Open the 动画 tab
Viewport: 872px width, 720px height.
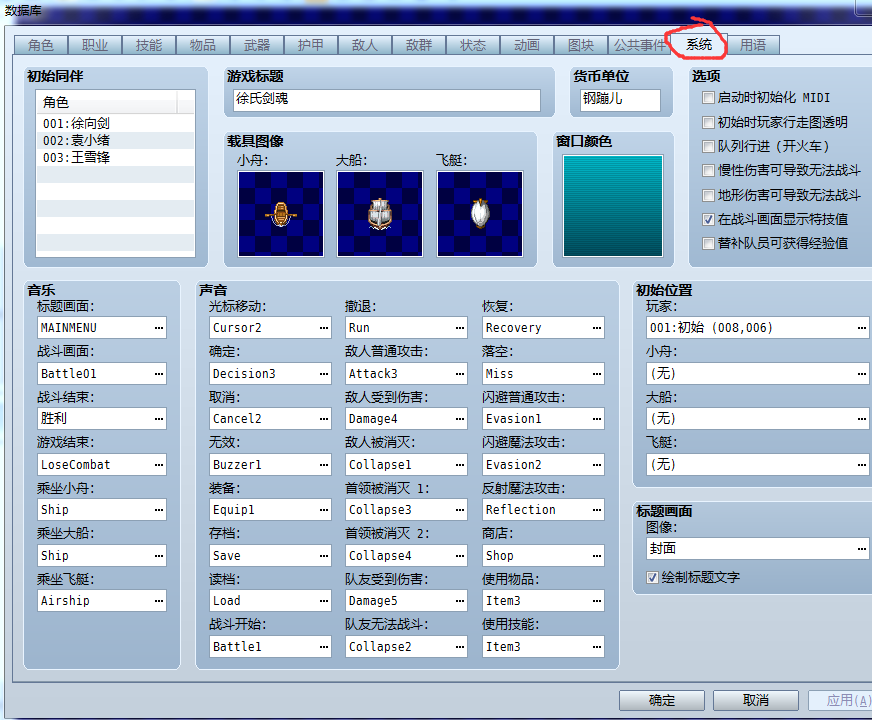click(527, 45)
